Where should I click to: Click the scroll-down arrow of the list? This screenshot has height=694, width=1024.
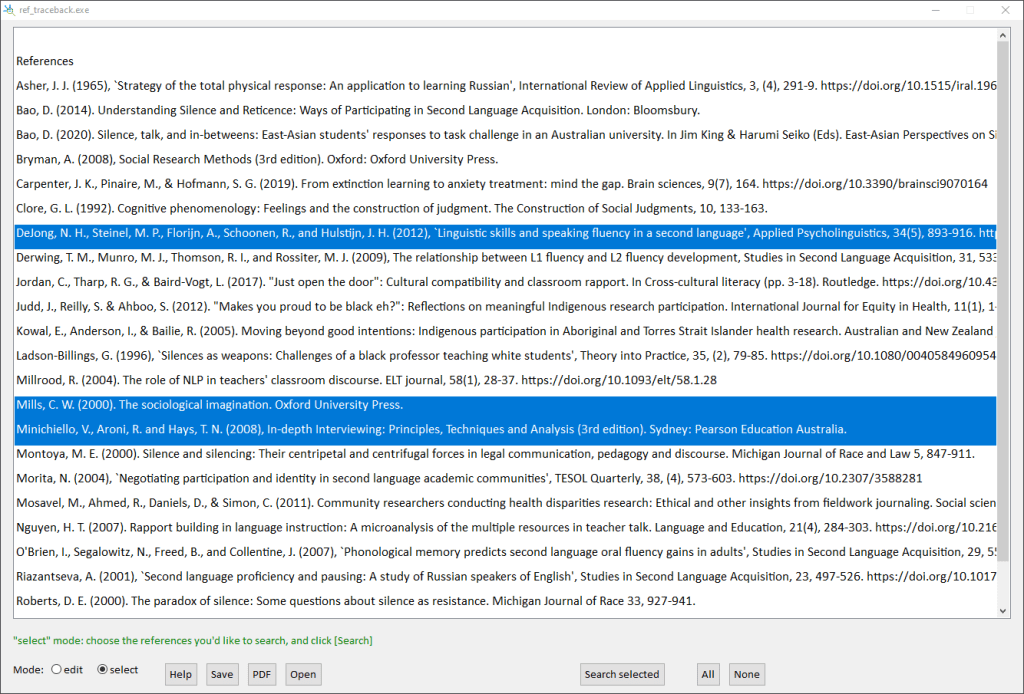(x=1003, y=611)
